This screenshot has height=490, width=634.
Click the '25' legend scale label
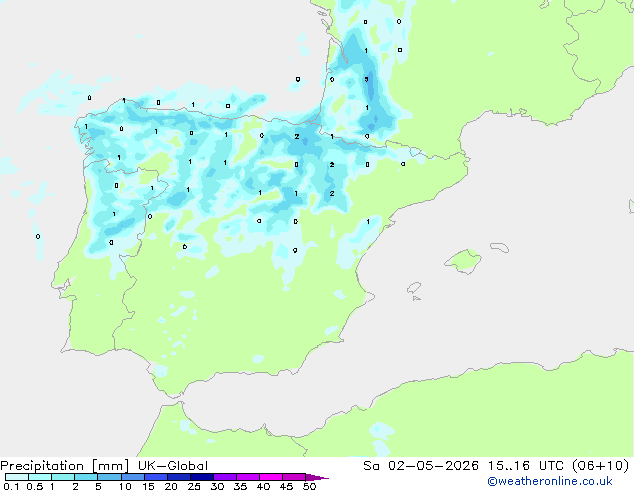coord(194,486)
